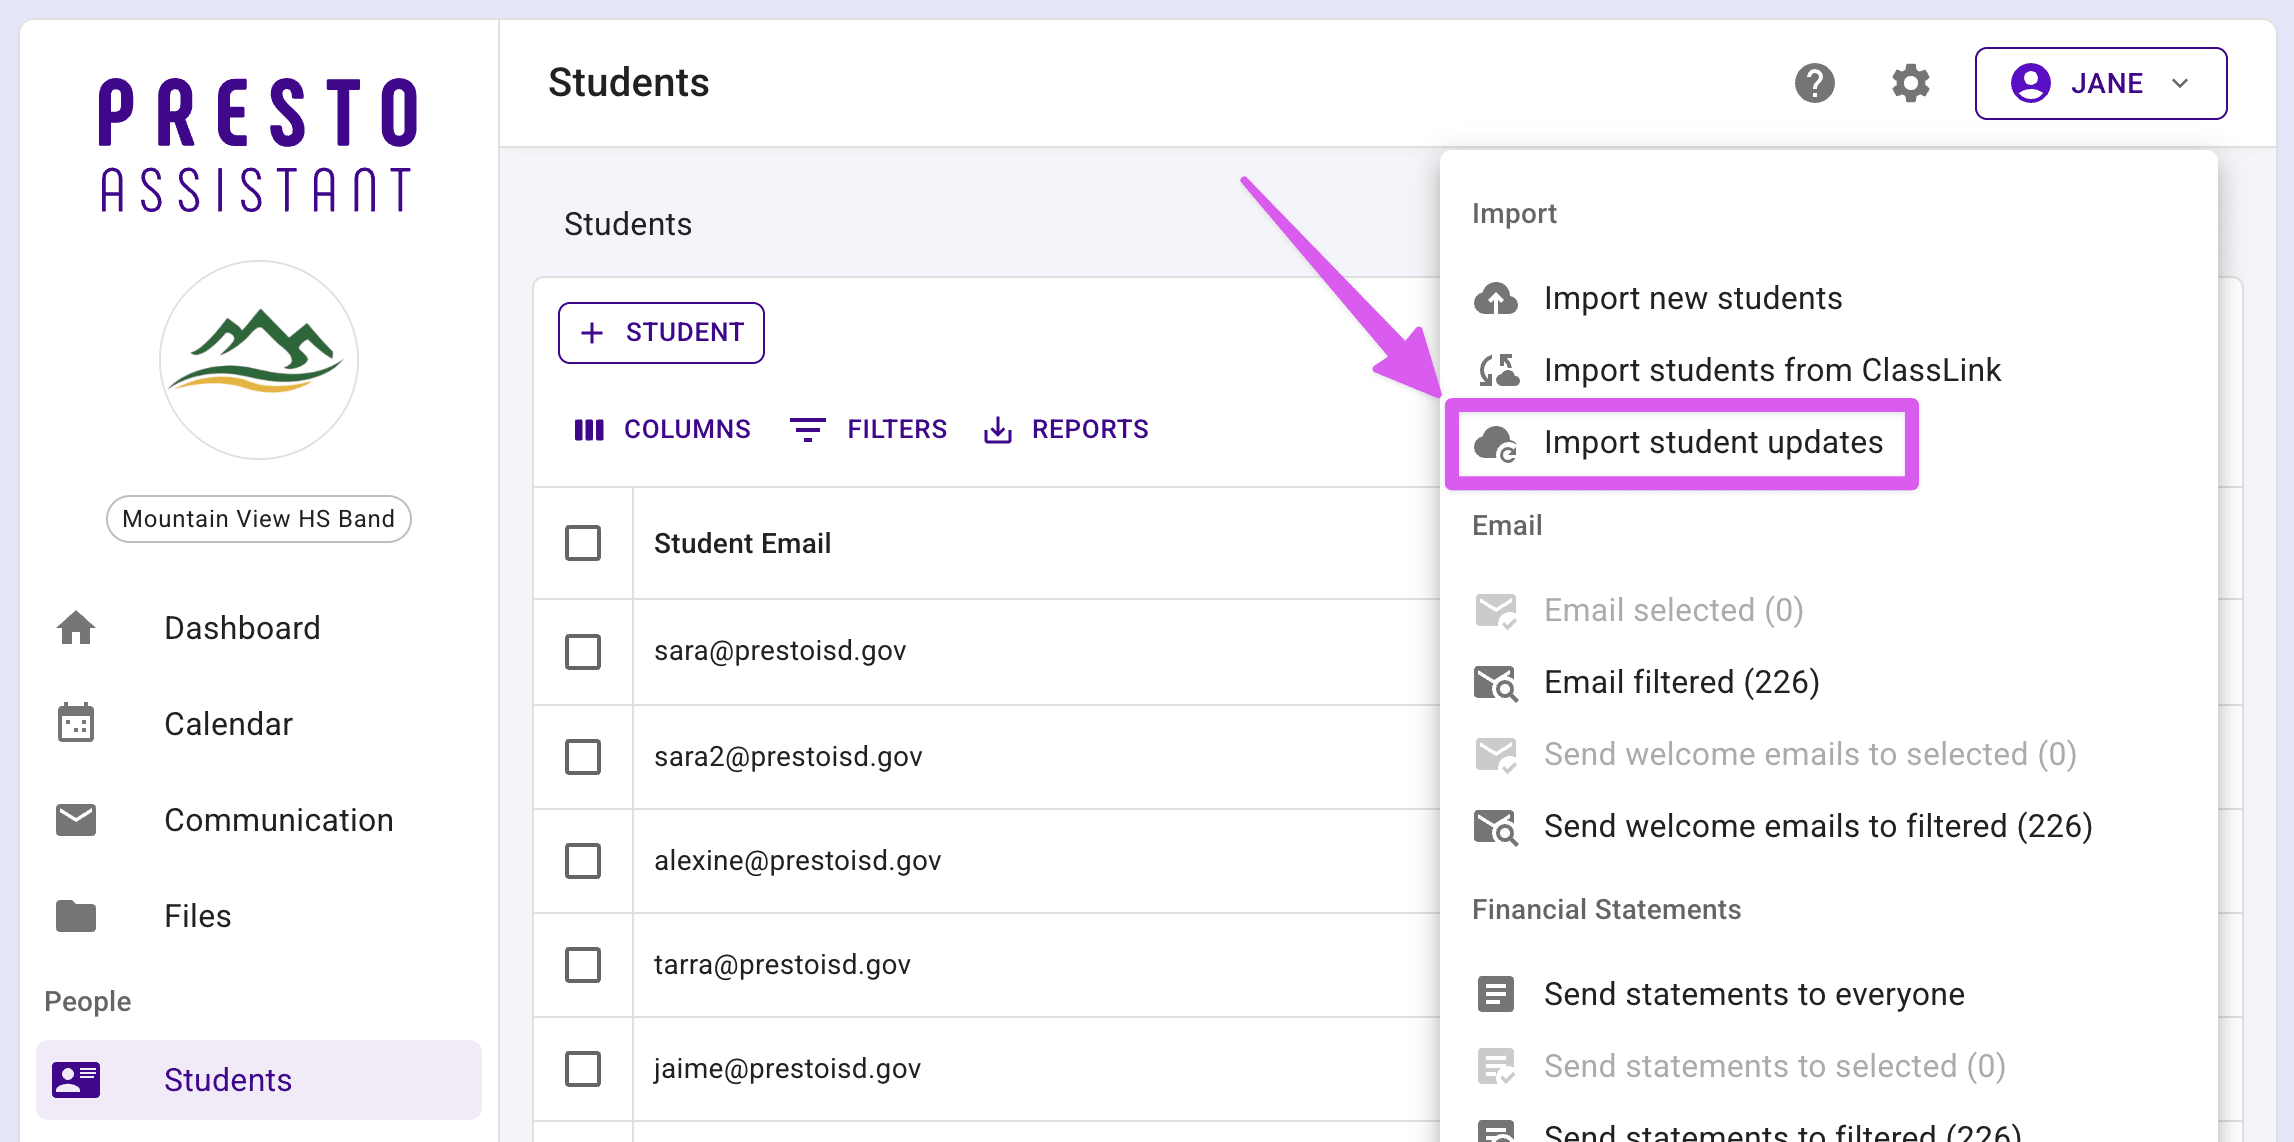The image size is (2294, 1142).
Task: Click the Students ID card icon
Action: [x=76, y=1080]
